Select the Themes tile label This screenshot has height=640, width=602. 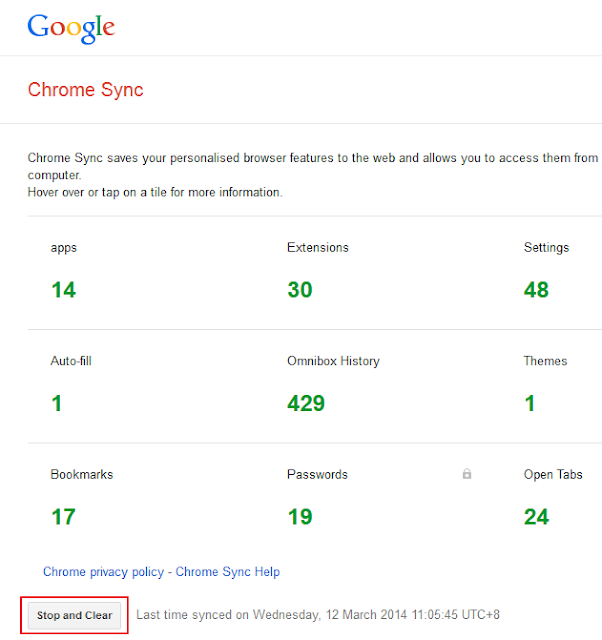[x=546, y=361]
